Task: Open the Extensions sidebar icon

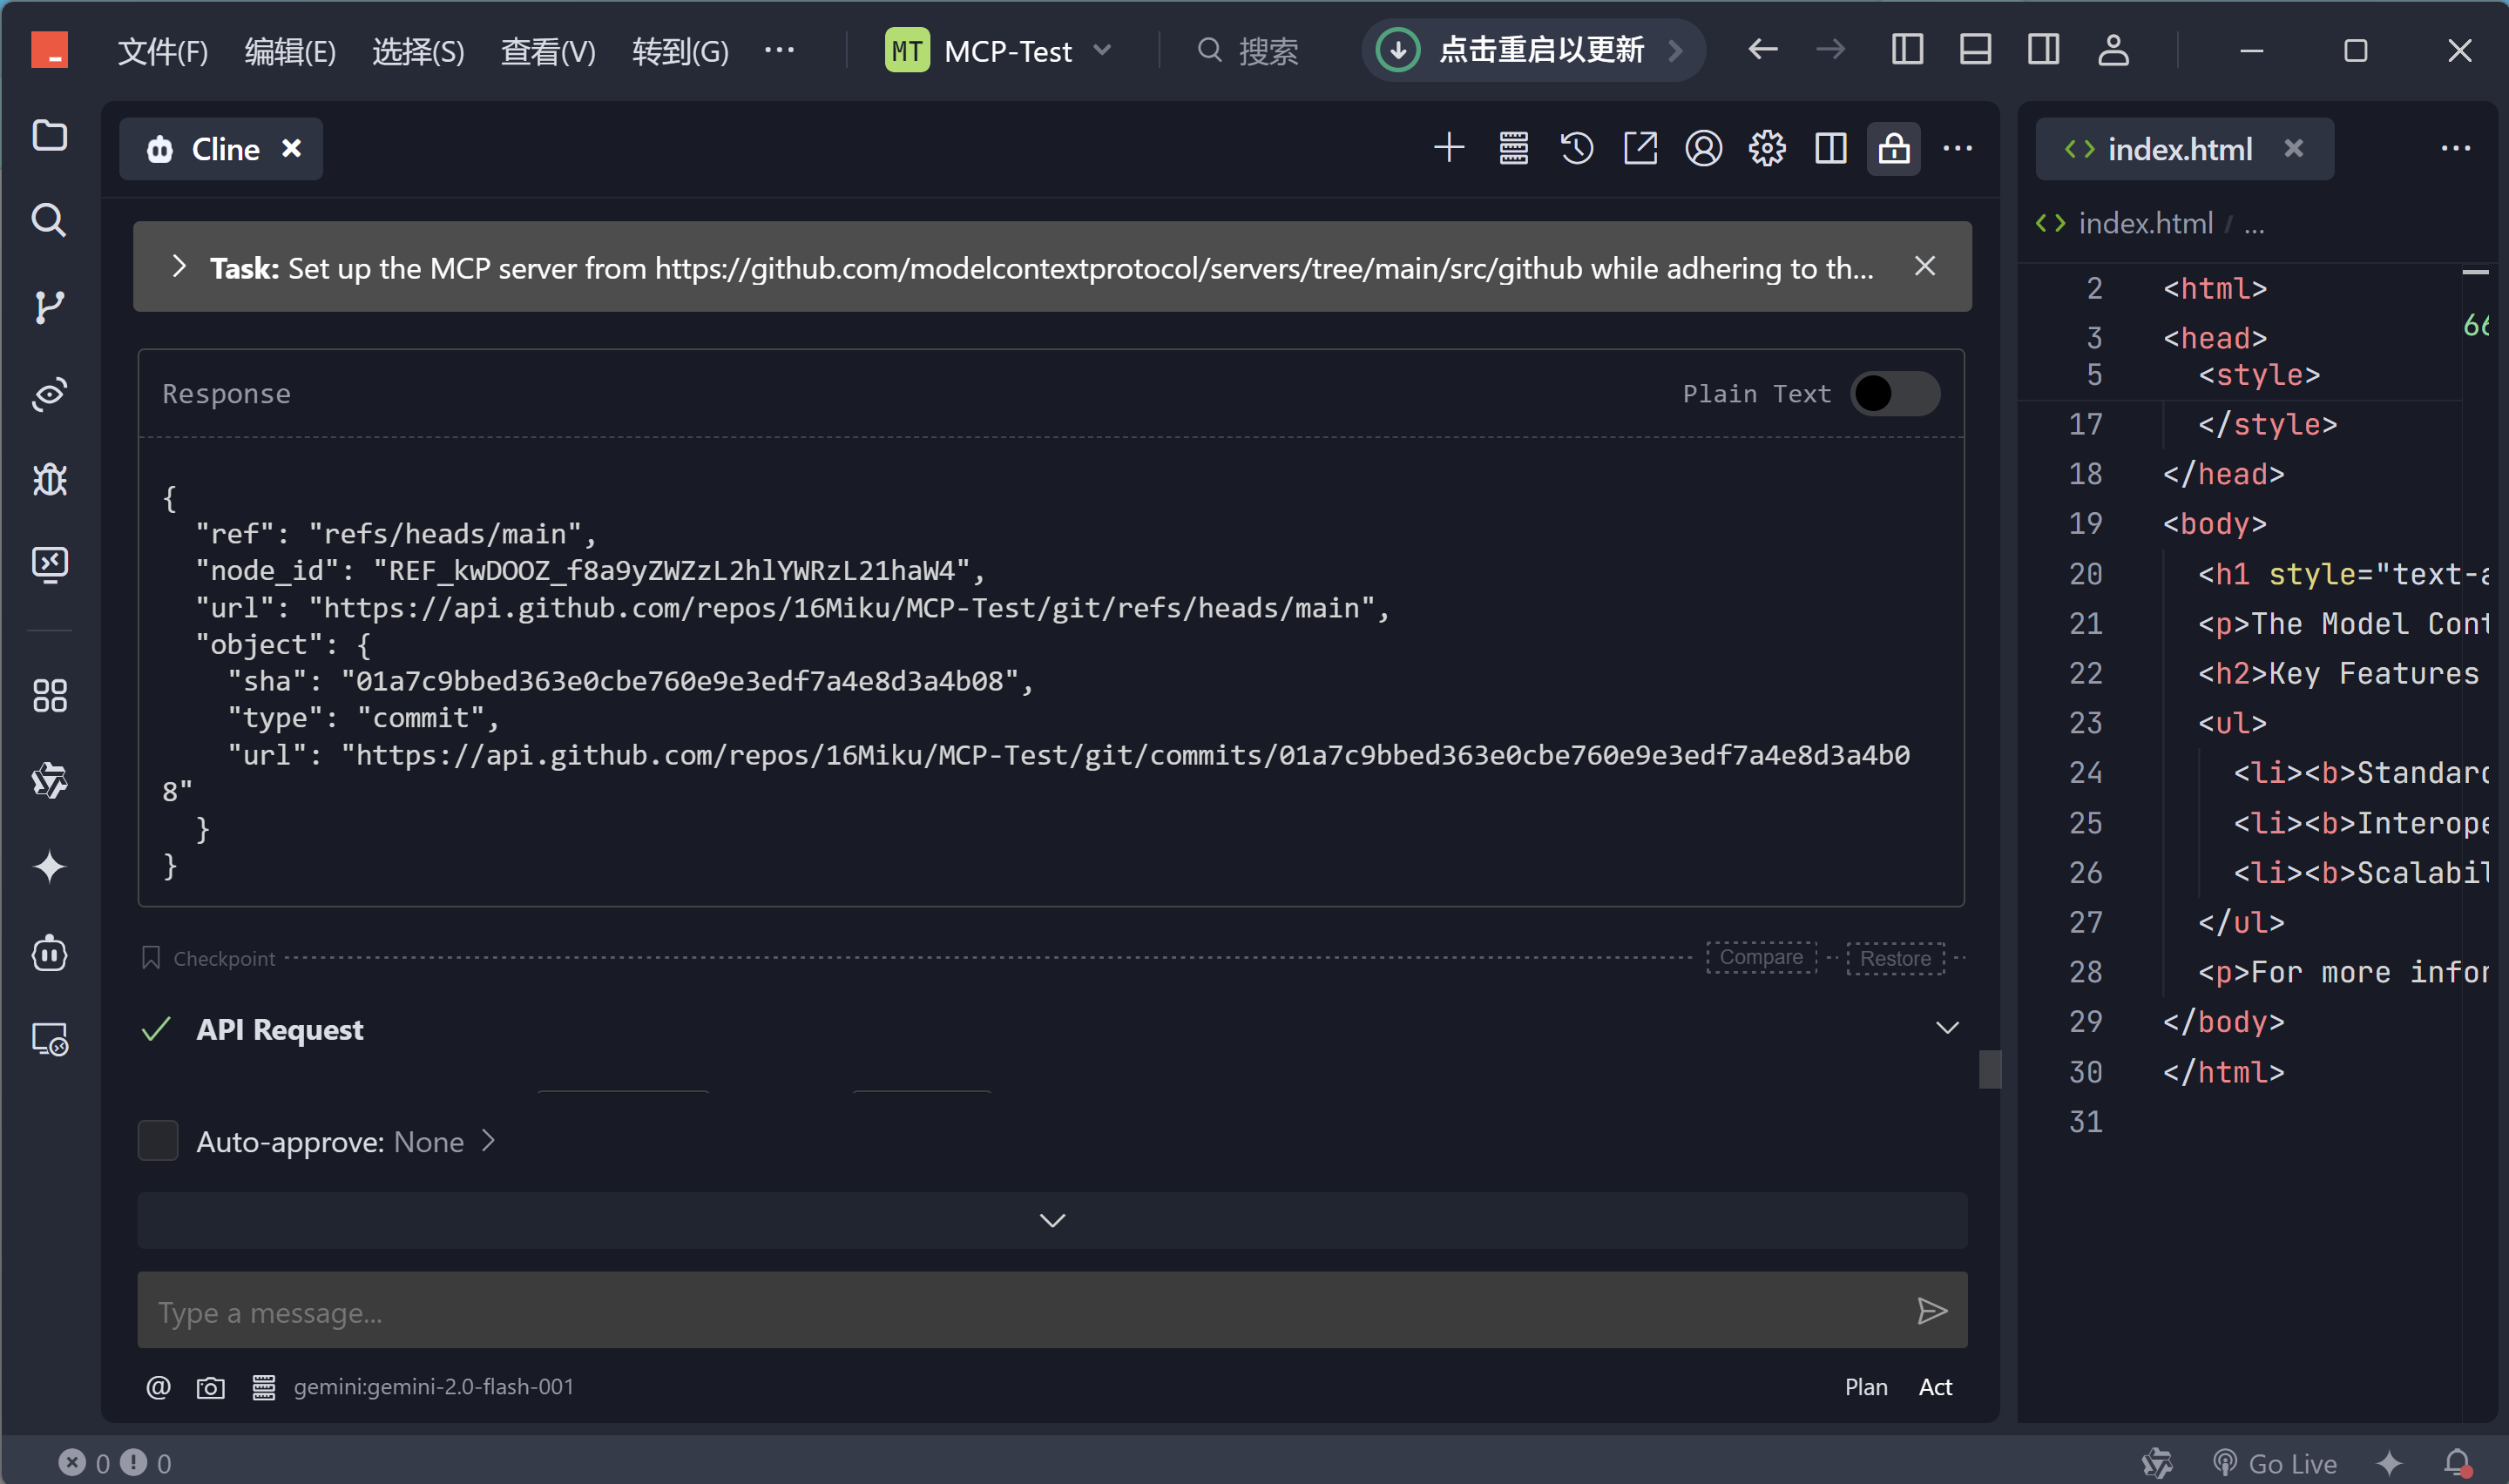Action: pos(48,695)
